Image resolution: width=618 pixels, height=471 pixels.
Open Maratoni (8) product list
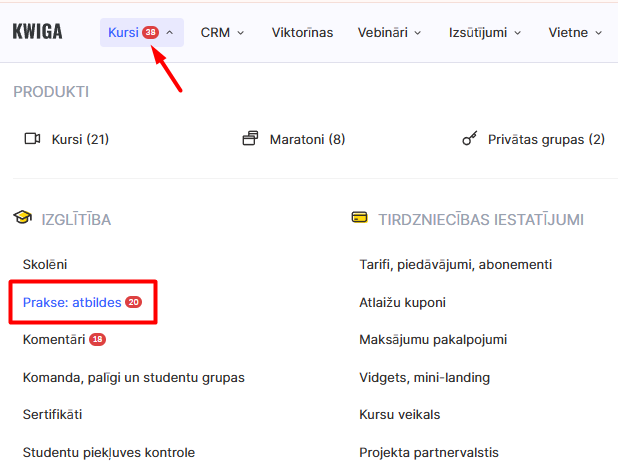[307, 139]
